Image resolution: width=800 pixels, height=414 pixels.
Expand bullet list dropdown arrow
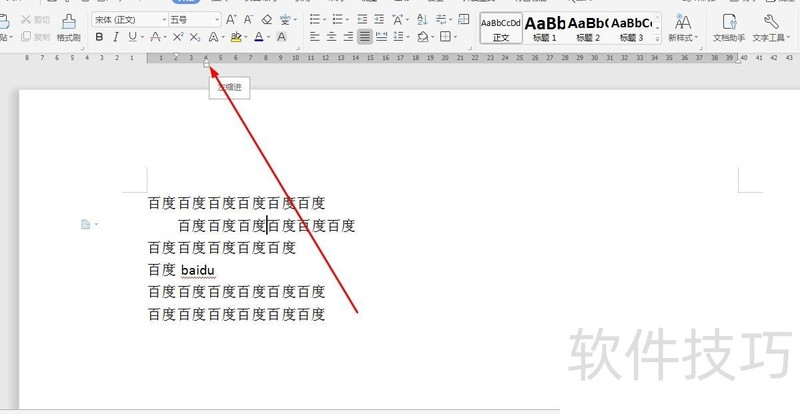[324, 20]
